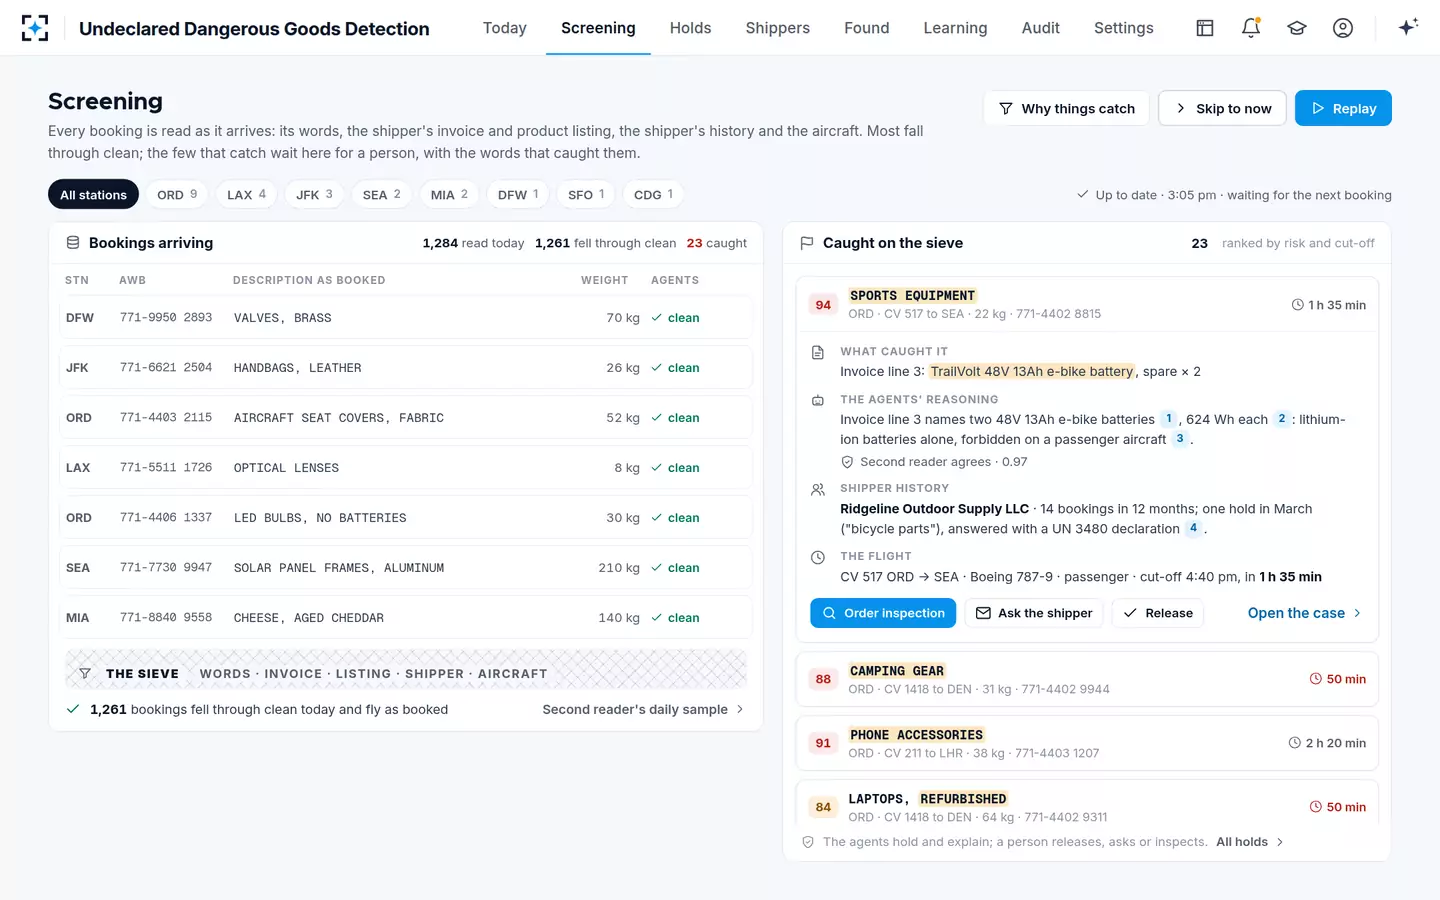
Task: Filter bookings by SEA station
Action: click(x=381, y=194)
